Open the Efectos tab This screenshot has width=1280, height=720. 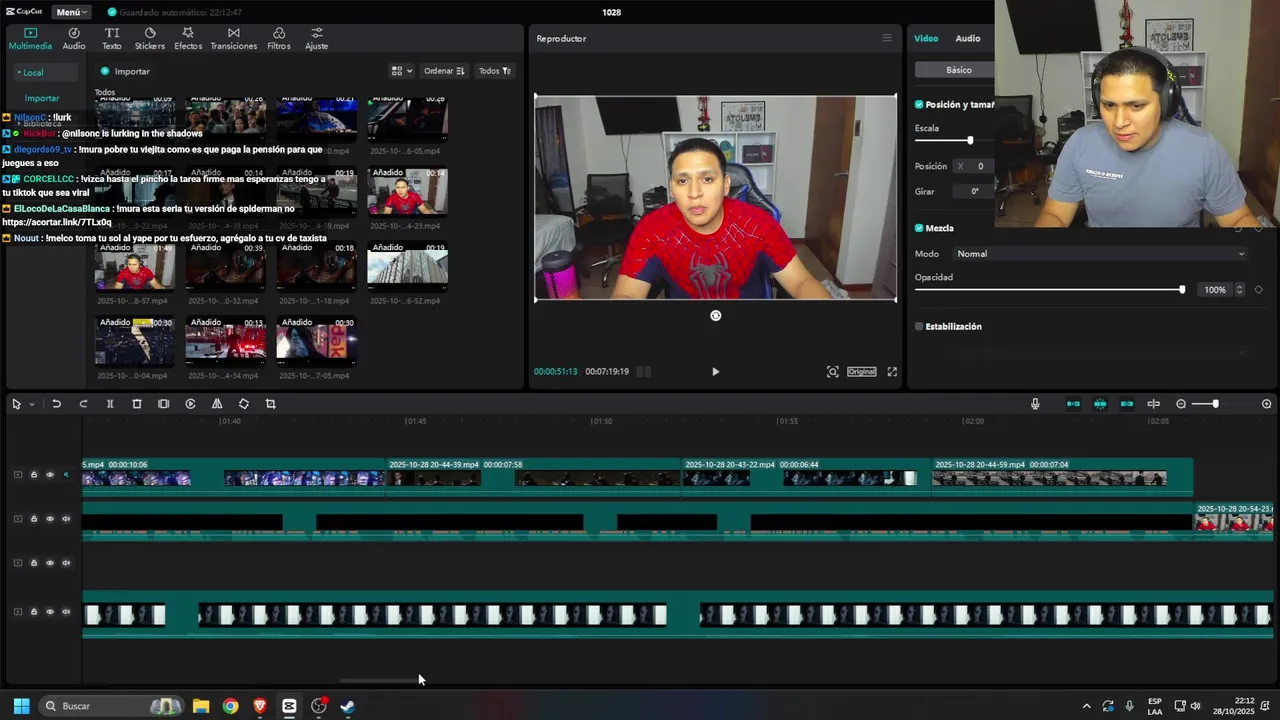[188, 39]
